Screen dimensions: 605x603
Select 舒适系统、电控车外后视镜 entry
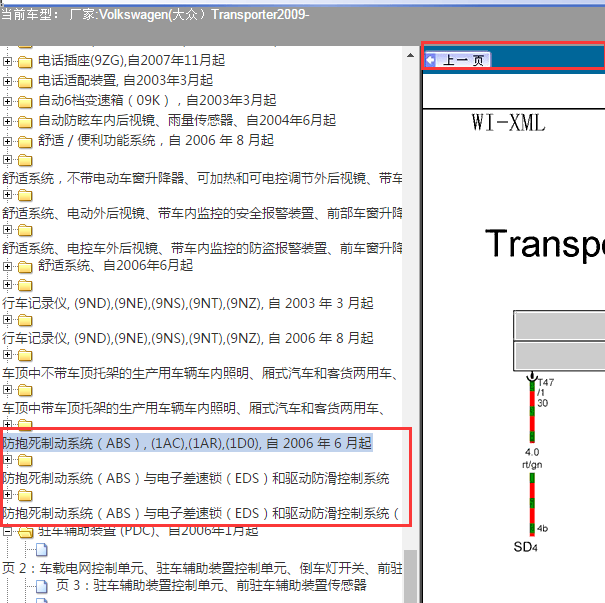tap(202, 248)
